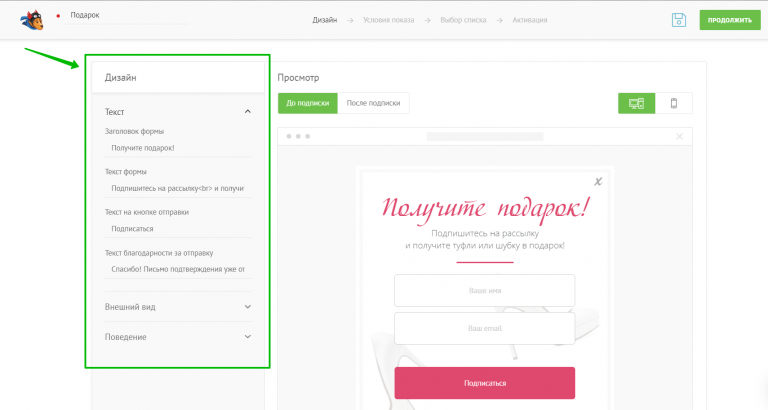The image size is (768, 410).
Task: Go to Дизайн step
Action: [x=325, y=20]
